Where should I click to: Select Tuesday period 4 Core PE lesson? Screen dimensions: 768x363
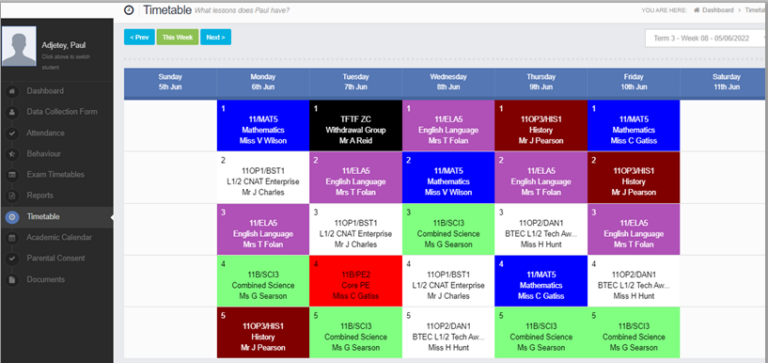point(356,281)
